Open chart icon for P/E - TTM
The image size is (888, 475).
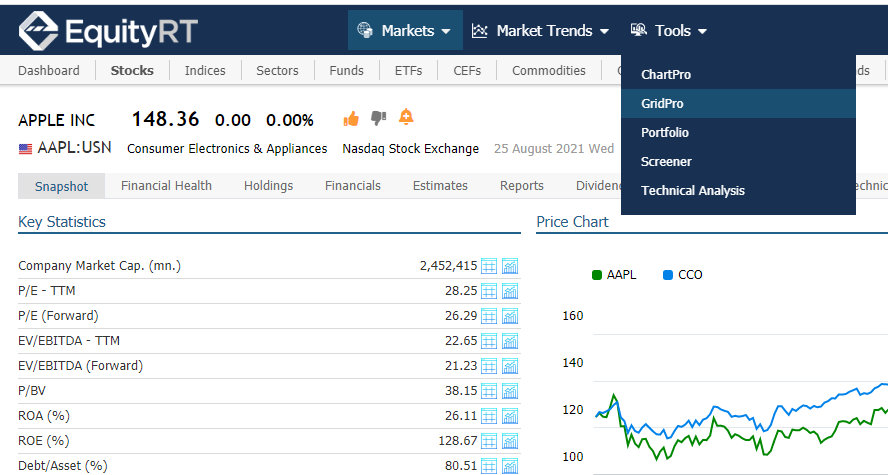(x=510, y=291)
